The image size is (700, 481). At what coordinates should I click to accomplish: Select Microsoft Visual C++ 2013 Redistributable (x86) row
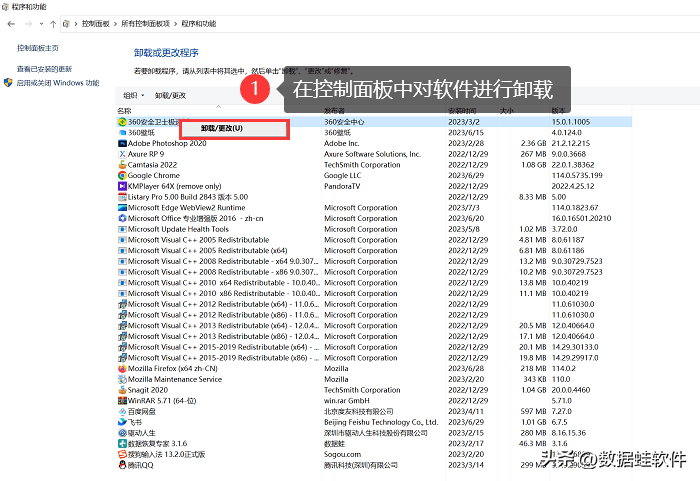coord(374,336)
